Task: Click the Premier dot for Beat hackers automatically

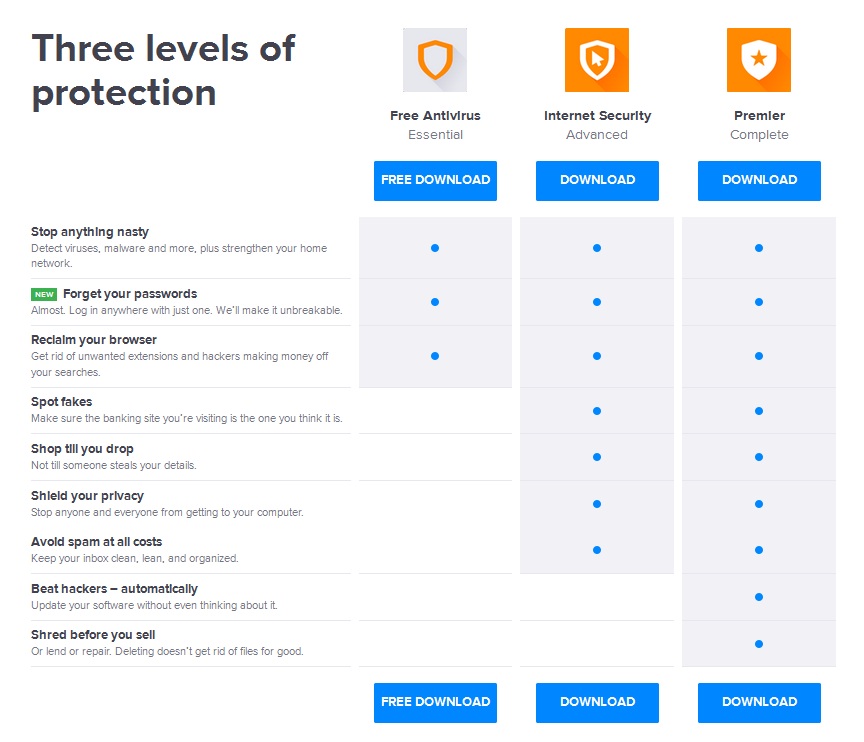Action: coord(759,597)
